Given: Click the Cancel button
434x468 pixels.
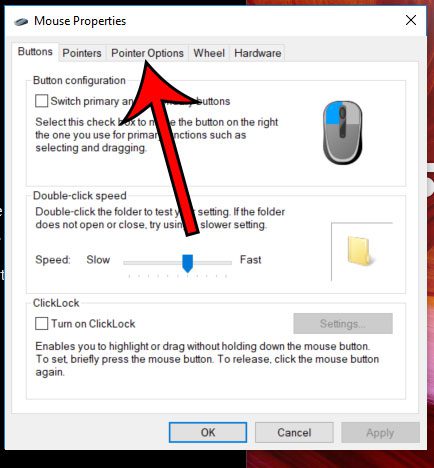Looking at the screenshot, I should (294, 432).
